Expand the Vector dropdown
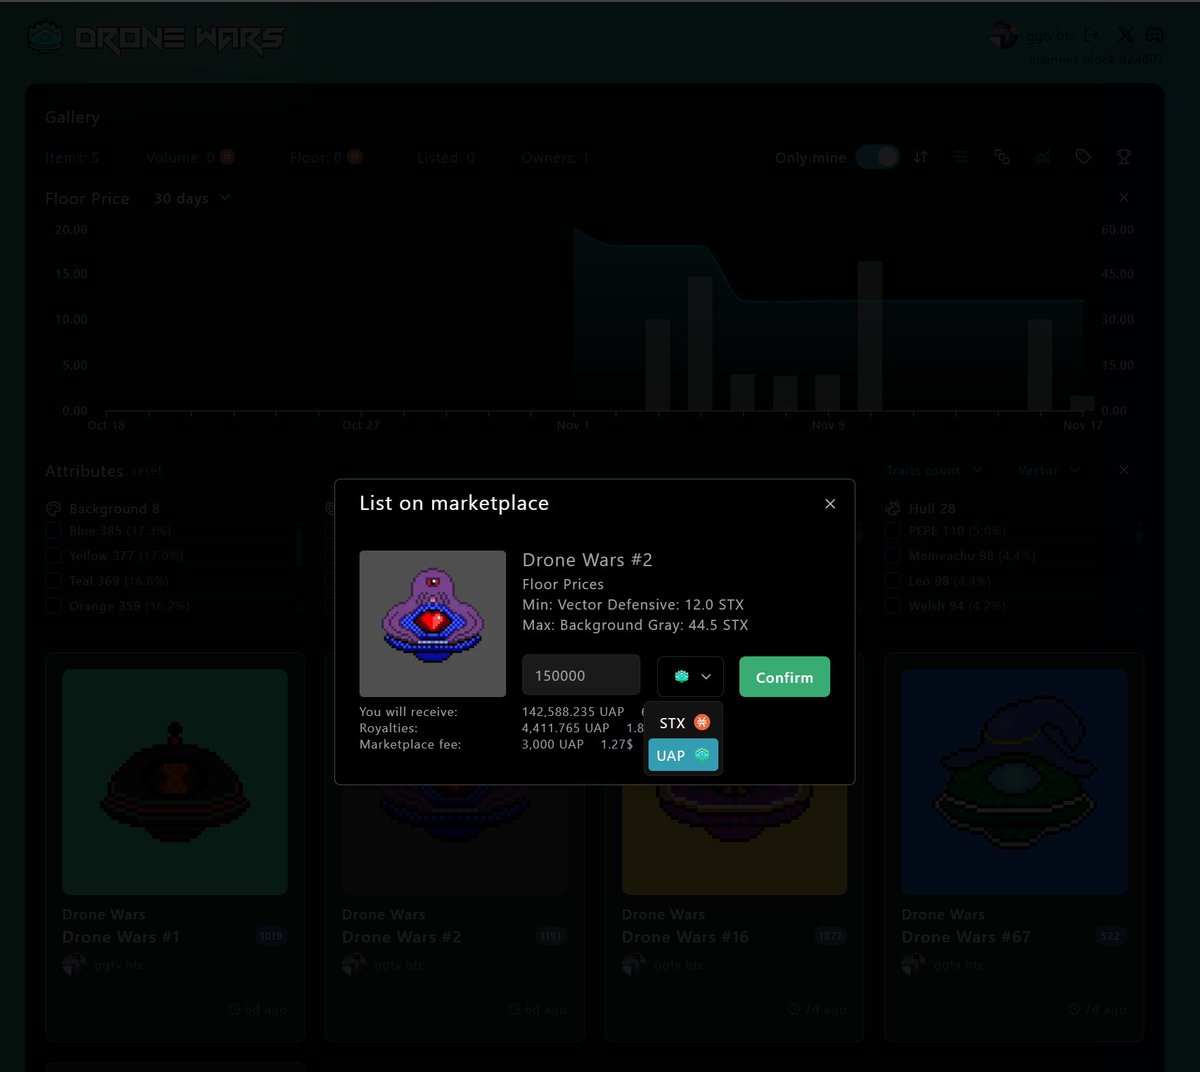Image resolution: width=1200 pixels, height=1072 pixels. [1048, 470]
